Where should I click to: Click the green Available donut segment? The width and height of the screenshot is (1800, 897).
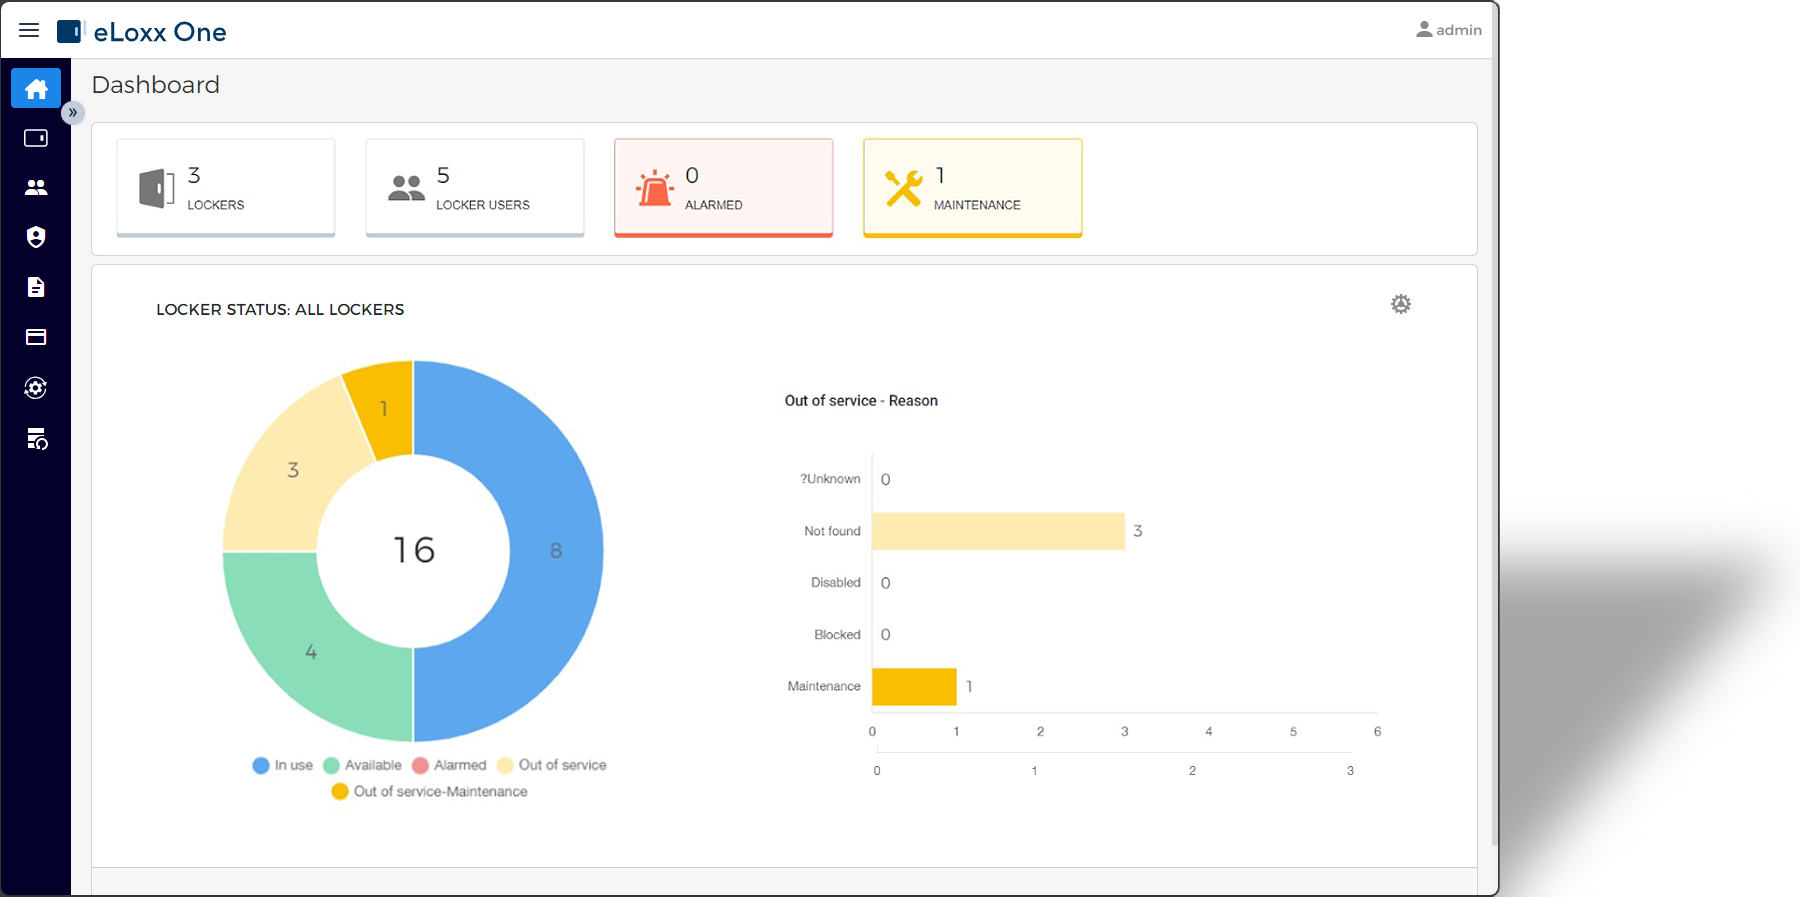[x=311, y=652]
